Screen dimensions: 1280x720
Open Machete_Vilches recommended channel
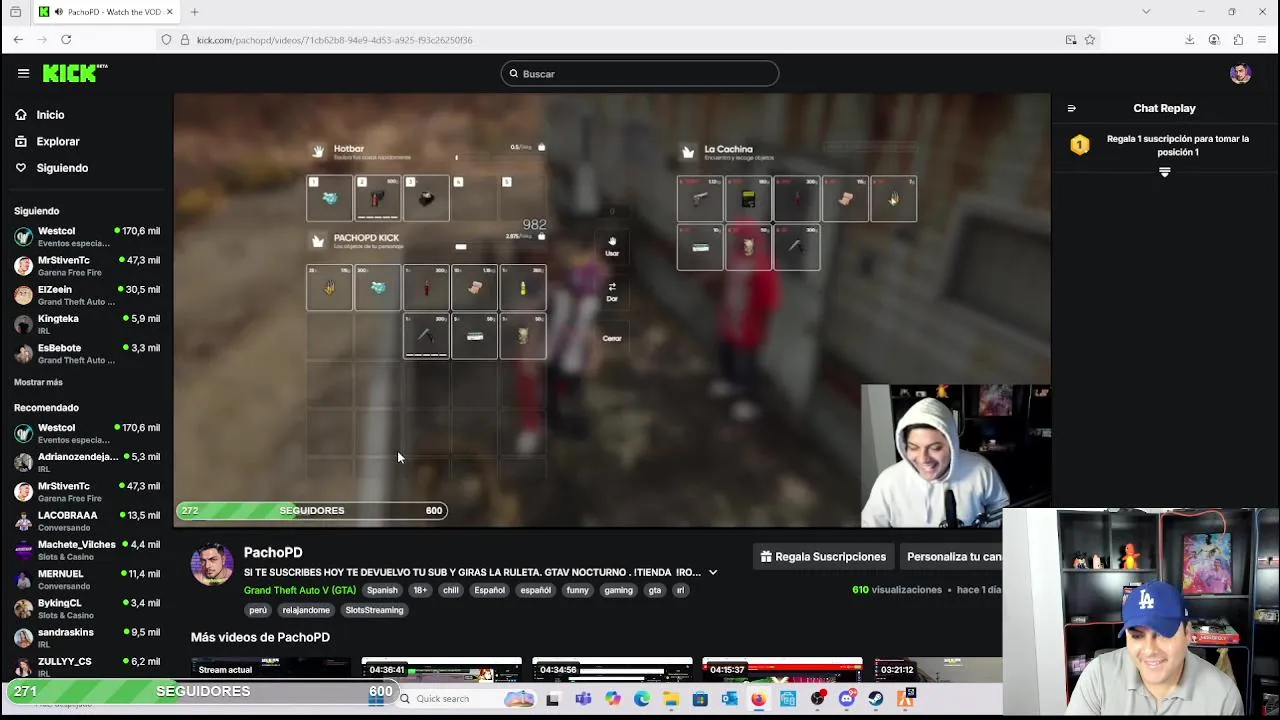pos(87,550)
